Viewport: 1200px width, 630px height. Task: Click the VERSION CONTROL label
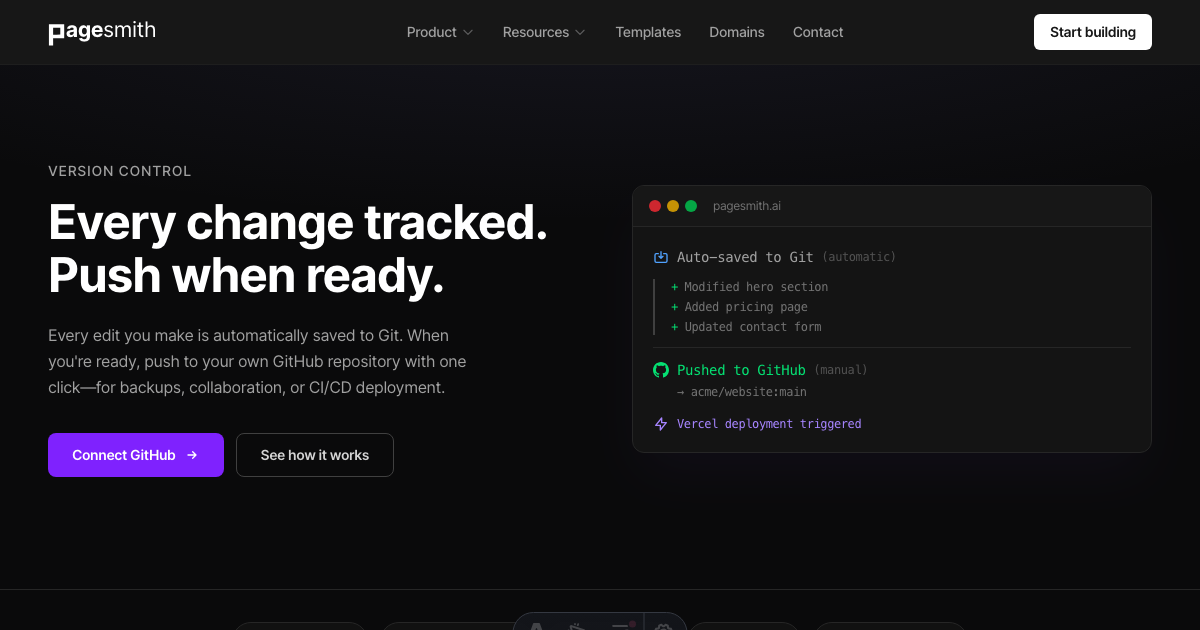(120, 171)
